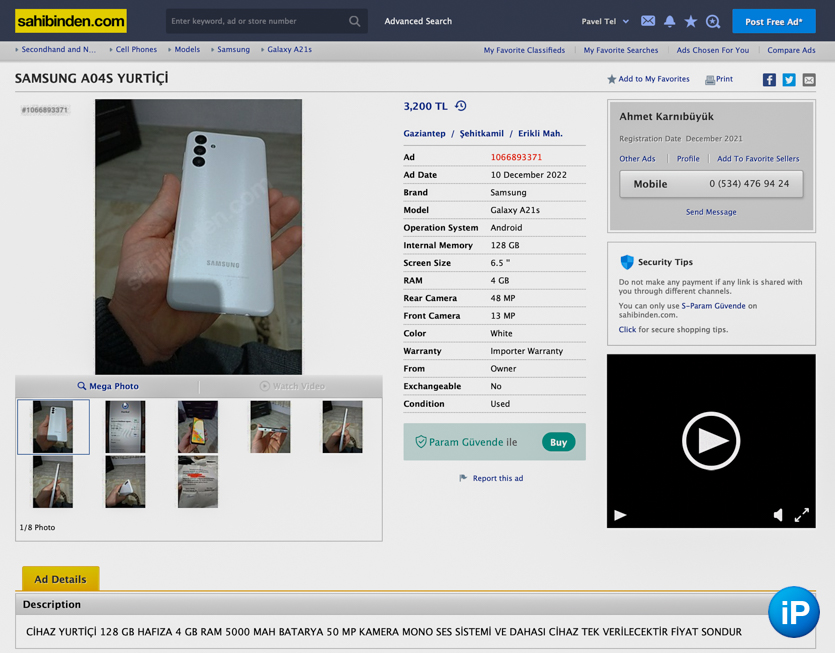Go to Samsung breadcrumb

point(233,50)
